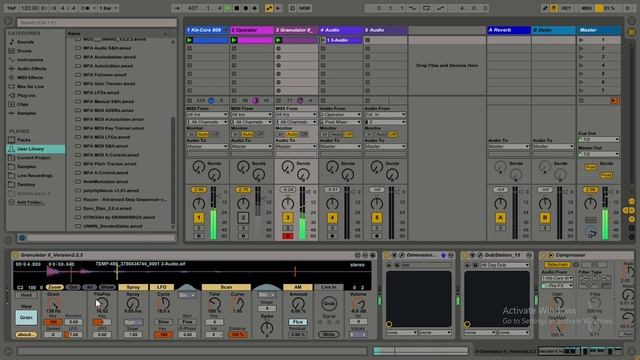
Task: Click Add Folder in places
Action: click(31, 202)
